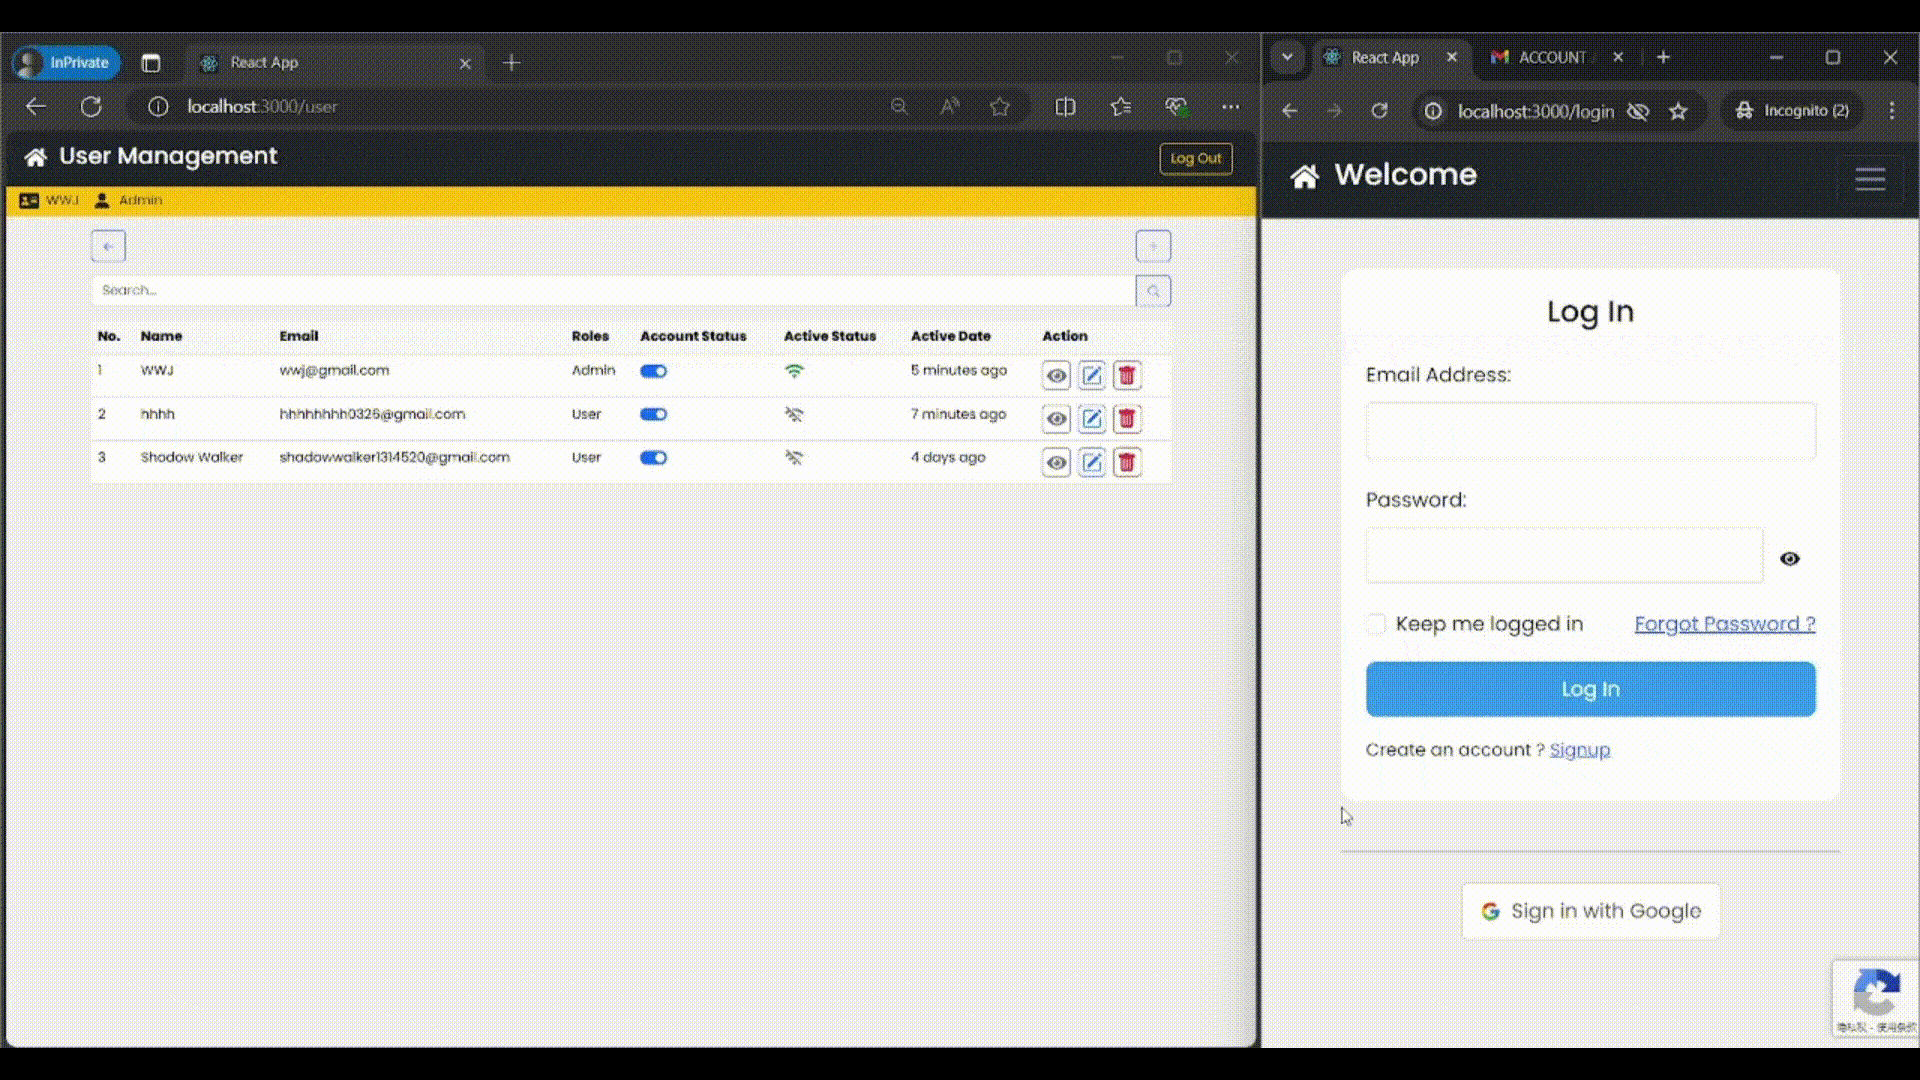Viewport: 1920px width, 1080px height.
Task: Toggle account status switch for Shadow Walker
Action: (653, 458)
